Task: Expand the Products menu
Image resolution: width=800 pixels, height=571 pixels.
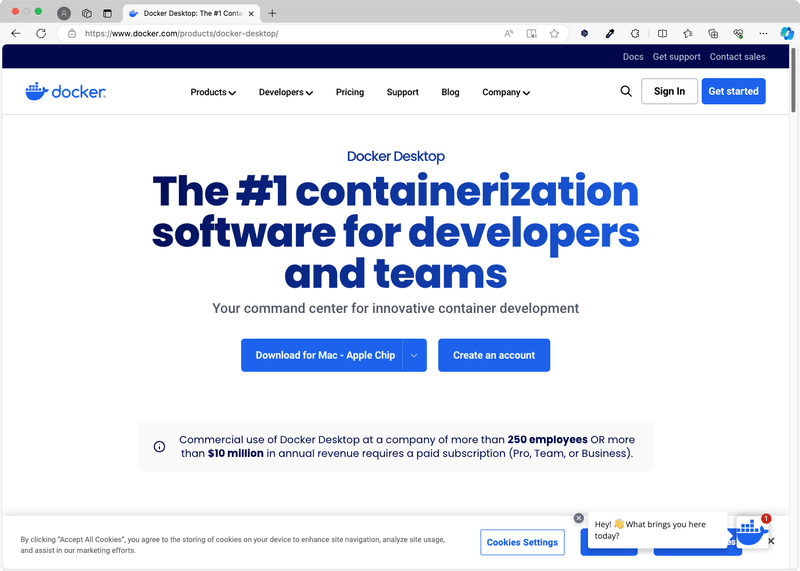Action: pyautogui.click(x=213, y=92)
